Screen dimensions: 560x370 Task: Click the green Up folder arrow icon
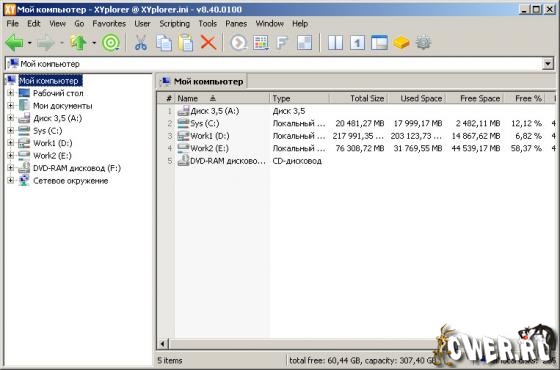[78, 43]
